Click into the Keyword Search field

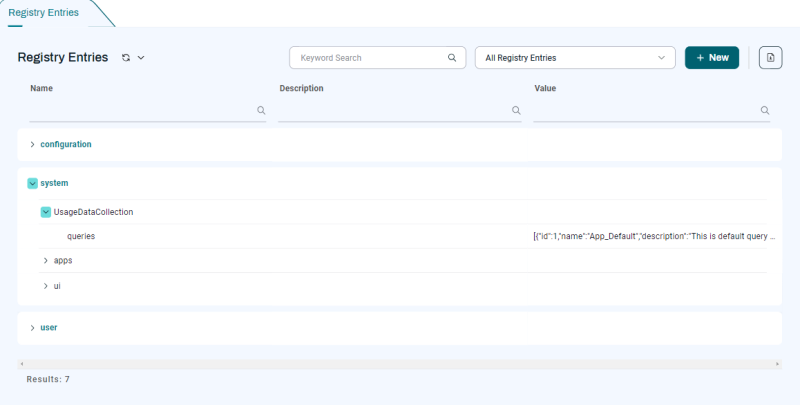[x=370, y=58]
